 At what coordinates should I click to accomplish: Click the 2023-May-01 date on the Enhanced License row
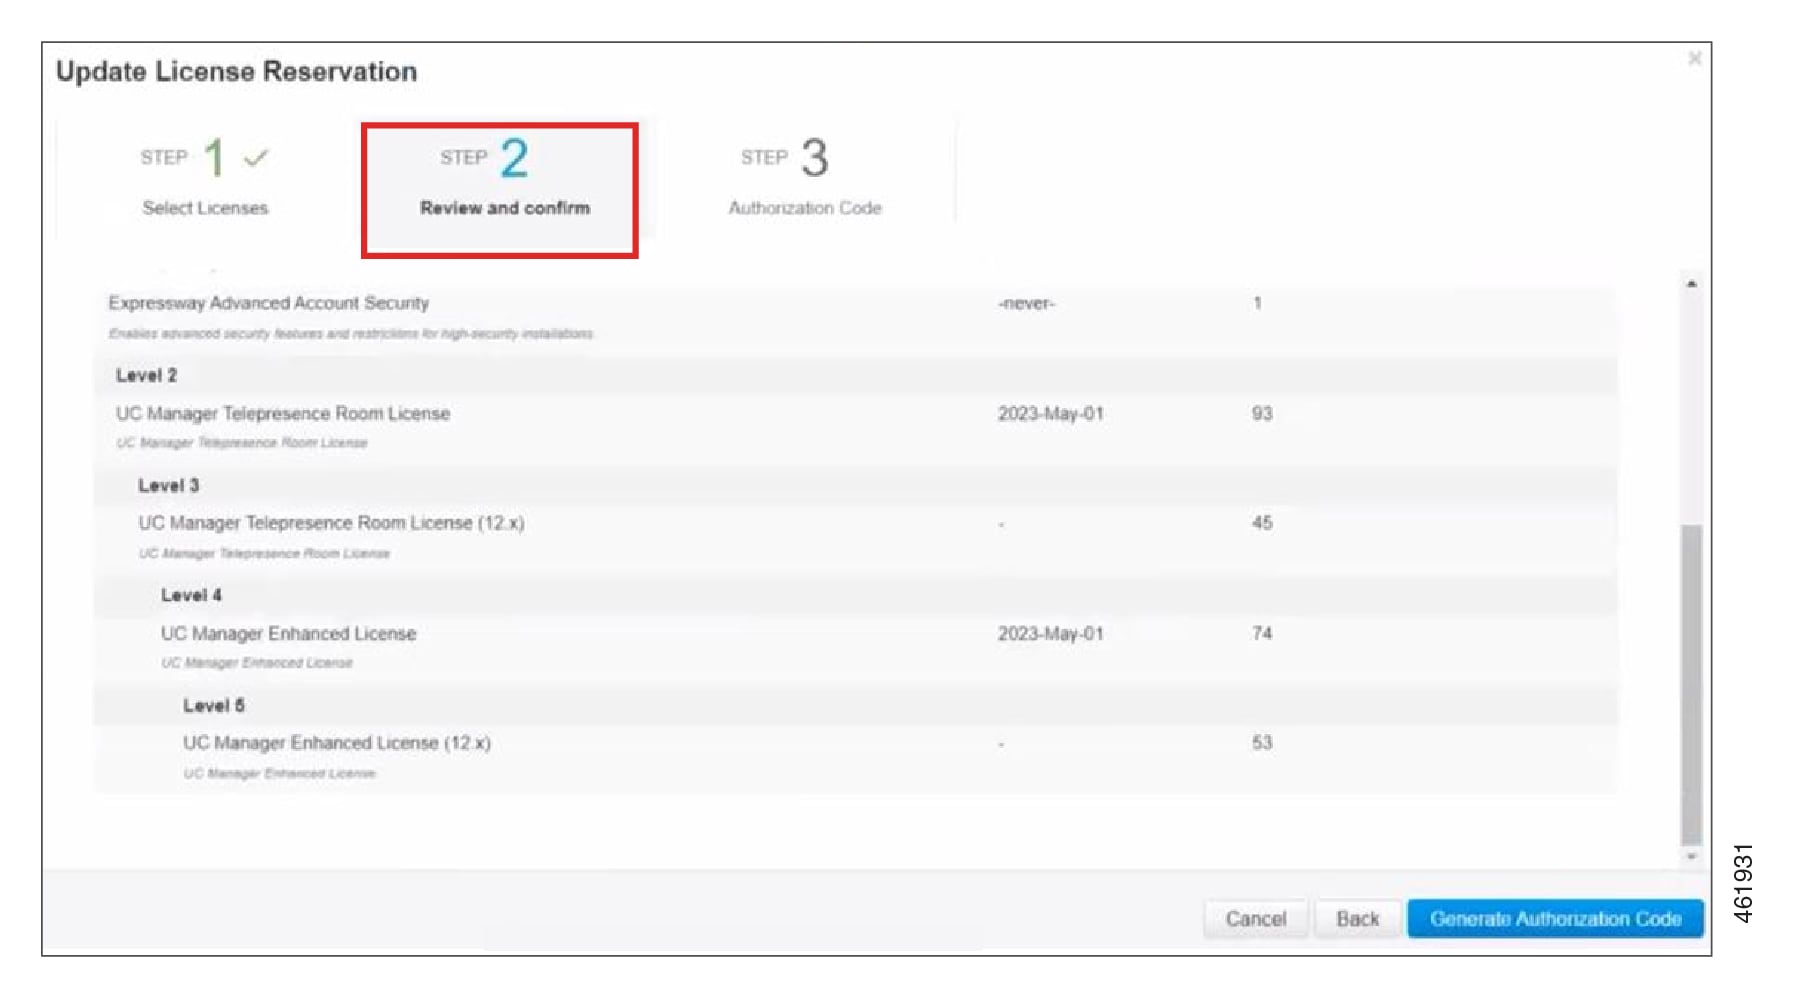coord(1050,634)
